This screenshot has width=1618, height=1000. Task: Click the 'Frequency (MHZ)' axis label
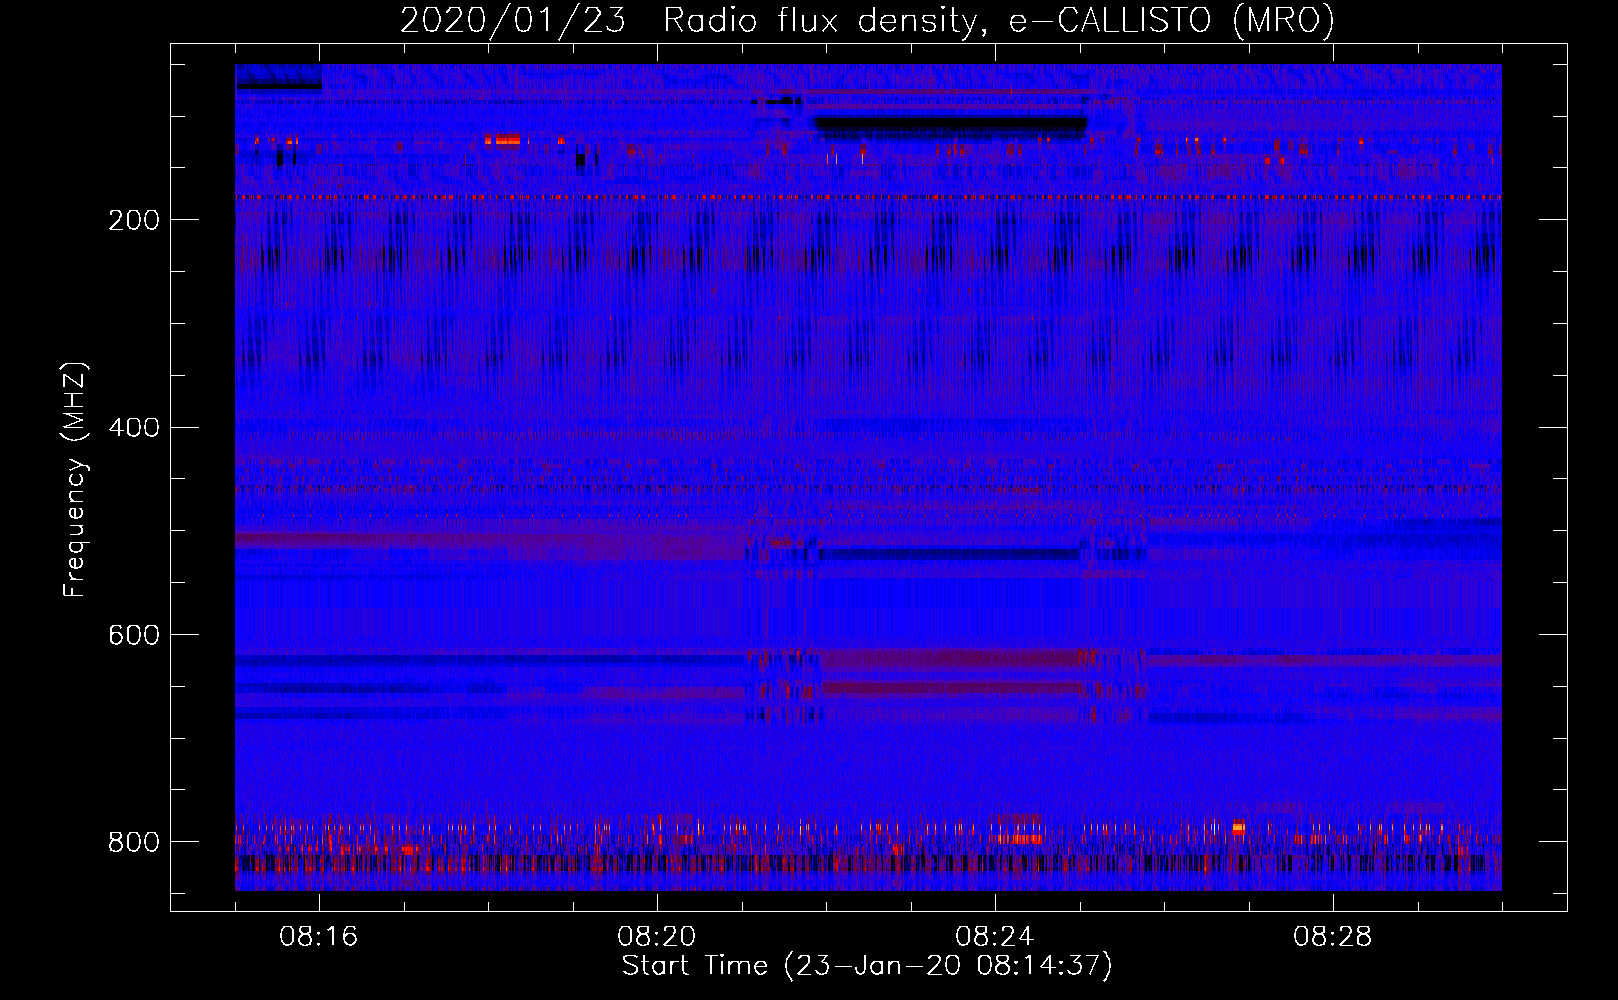75,480
